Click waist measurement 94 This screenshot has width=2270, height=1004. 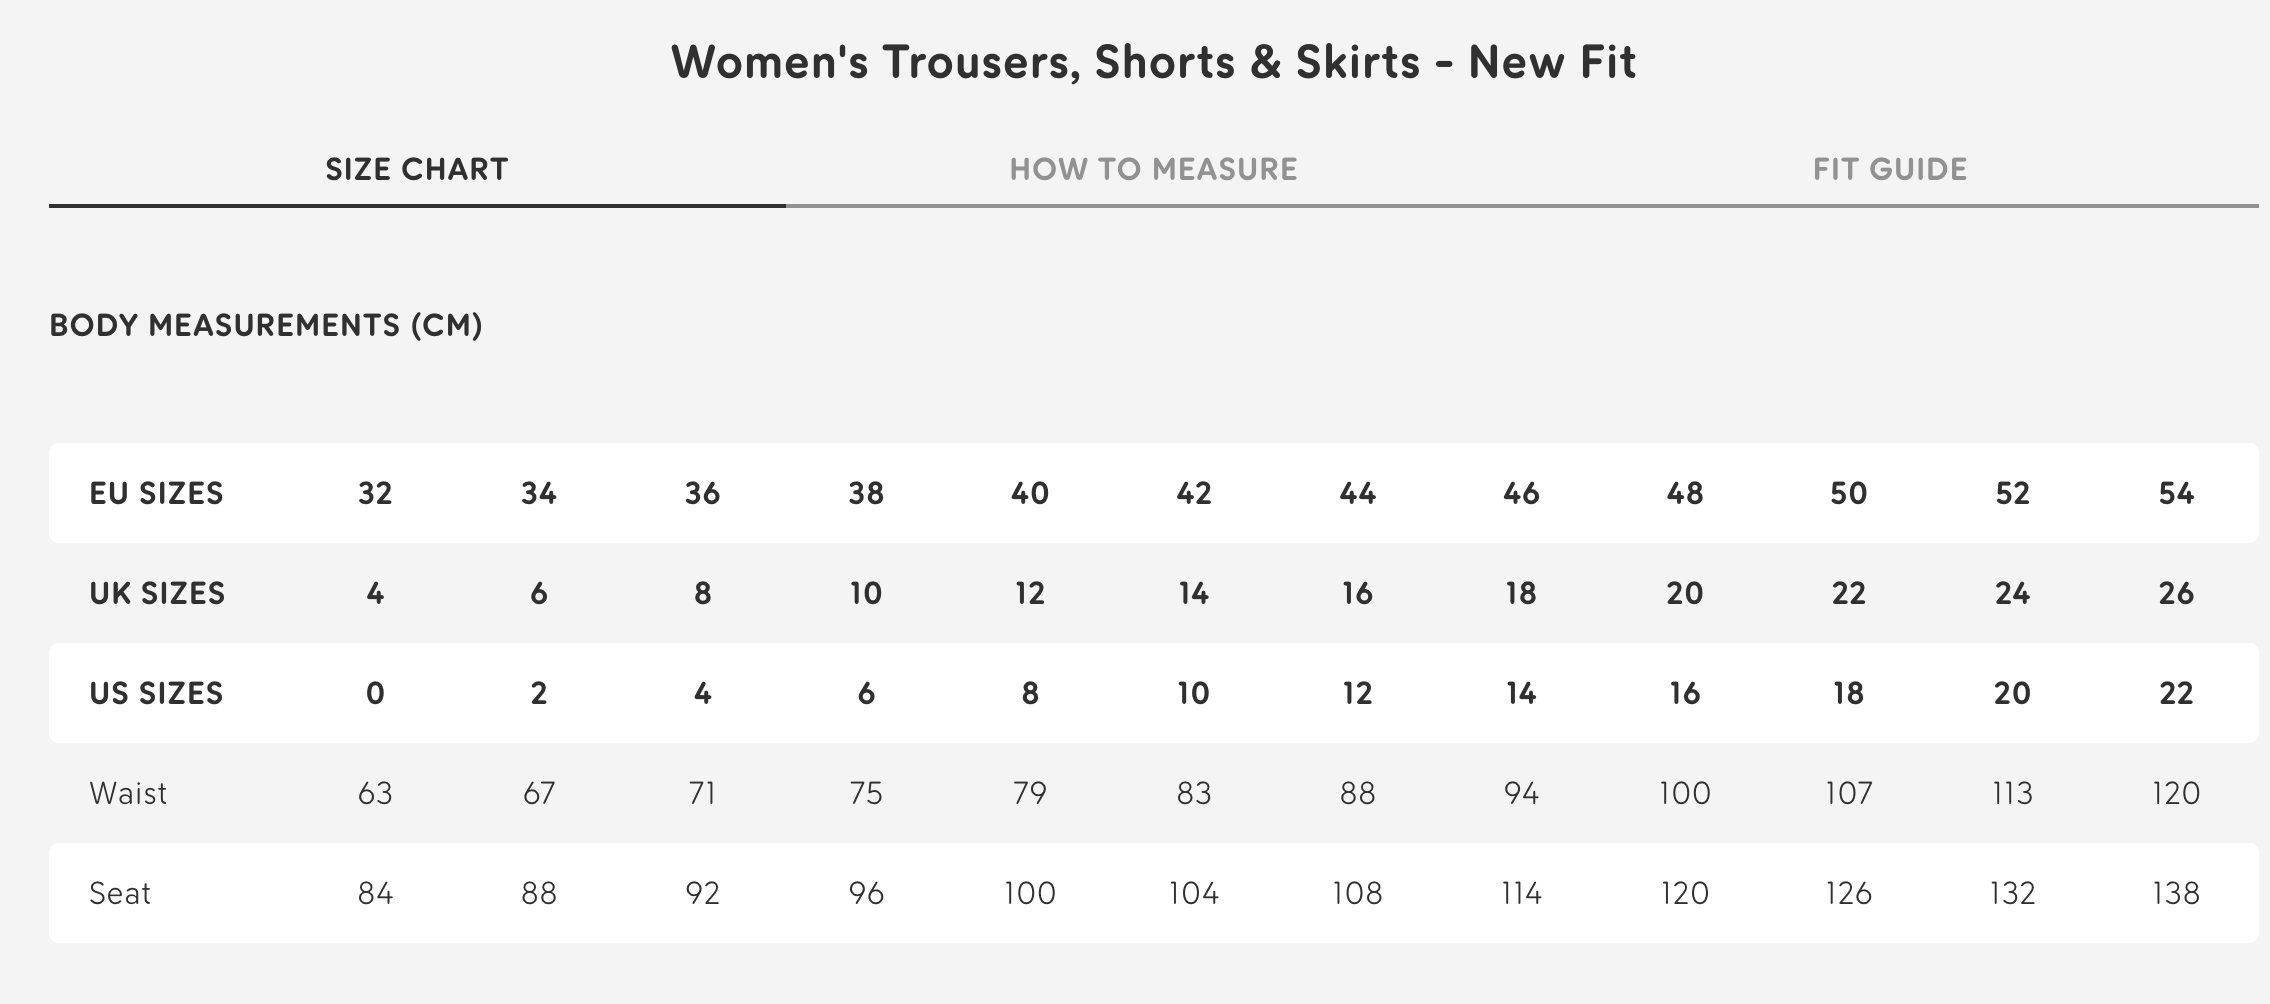click(x=1521, y=793)
